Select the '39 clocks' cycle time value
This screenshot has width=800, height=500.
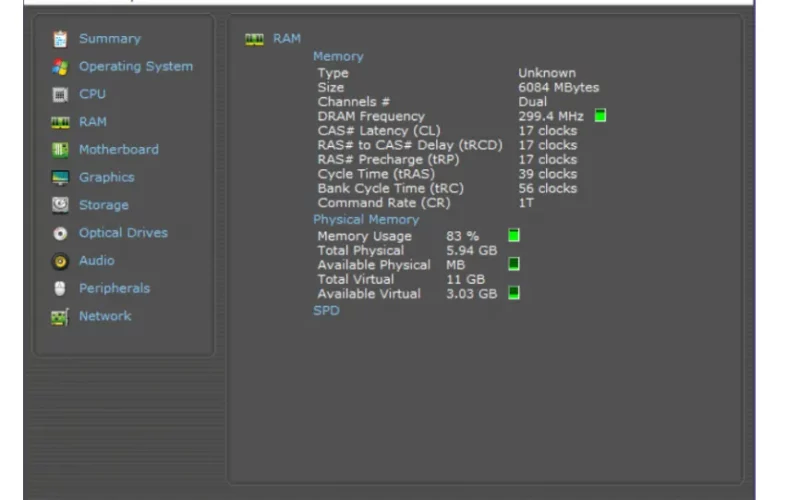(547, 174)
